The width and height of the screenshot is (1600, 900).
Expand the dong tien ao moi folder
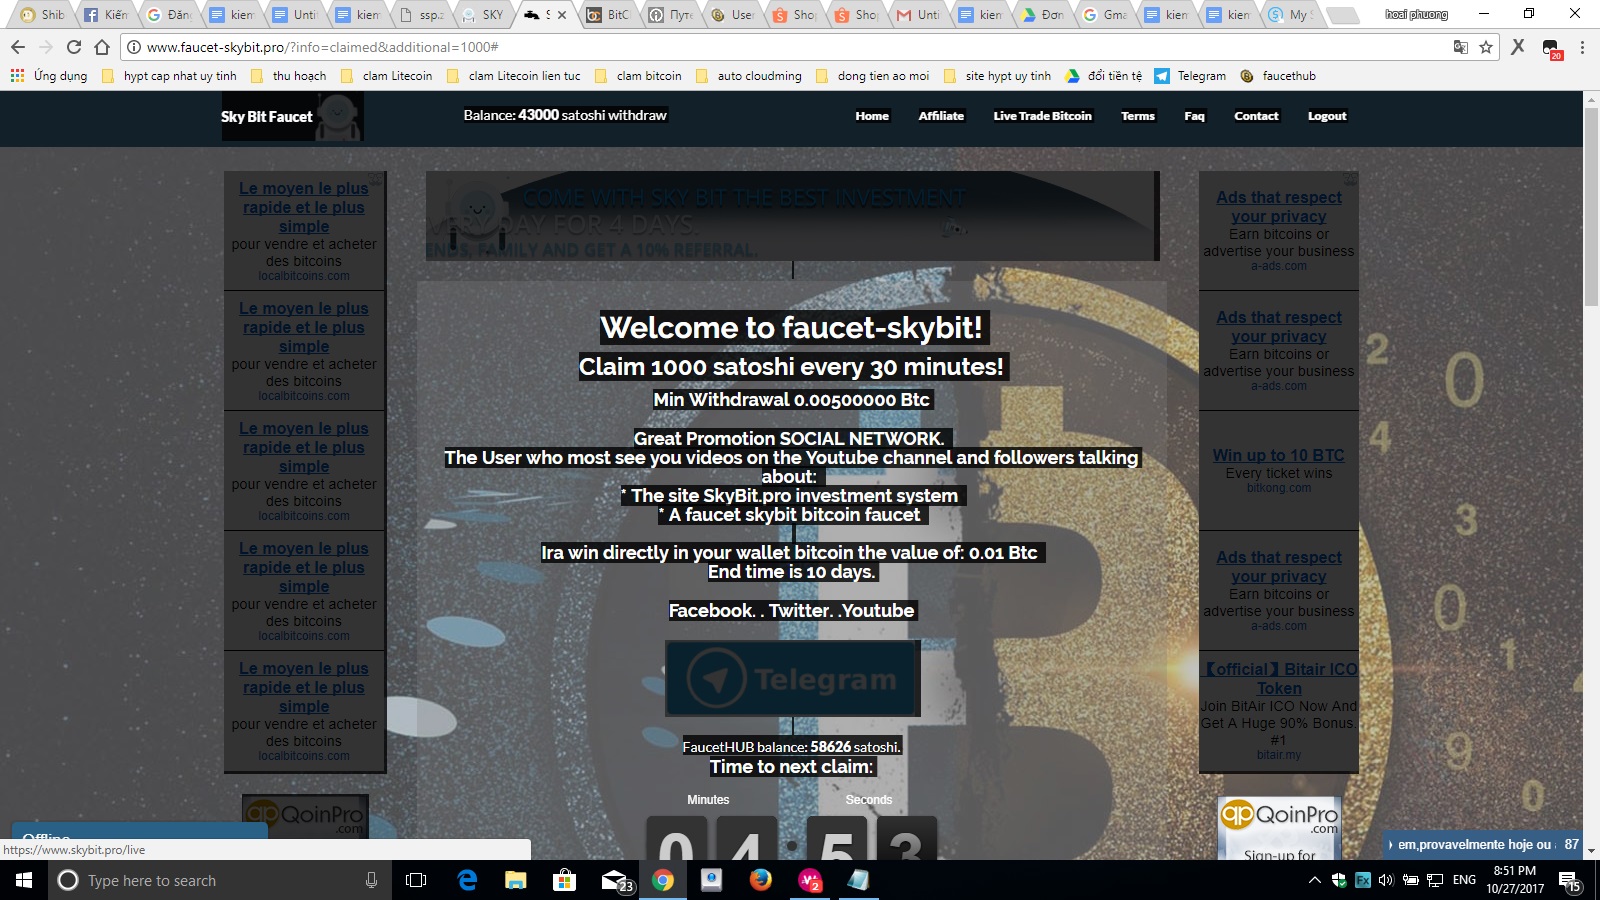point(873,76)
